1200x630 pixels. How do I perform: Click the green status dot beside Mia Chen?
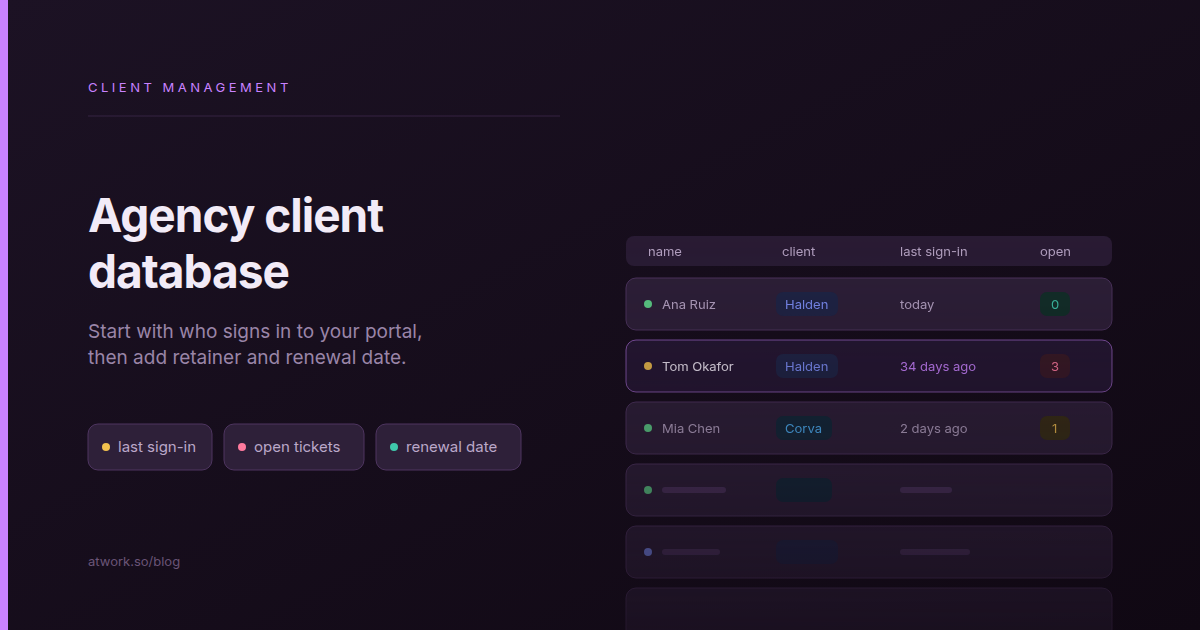[648, 428]
